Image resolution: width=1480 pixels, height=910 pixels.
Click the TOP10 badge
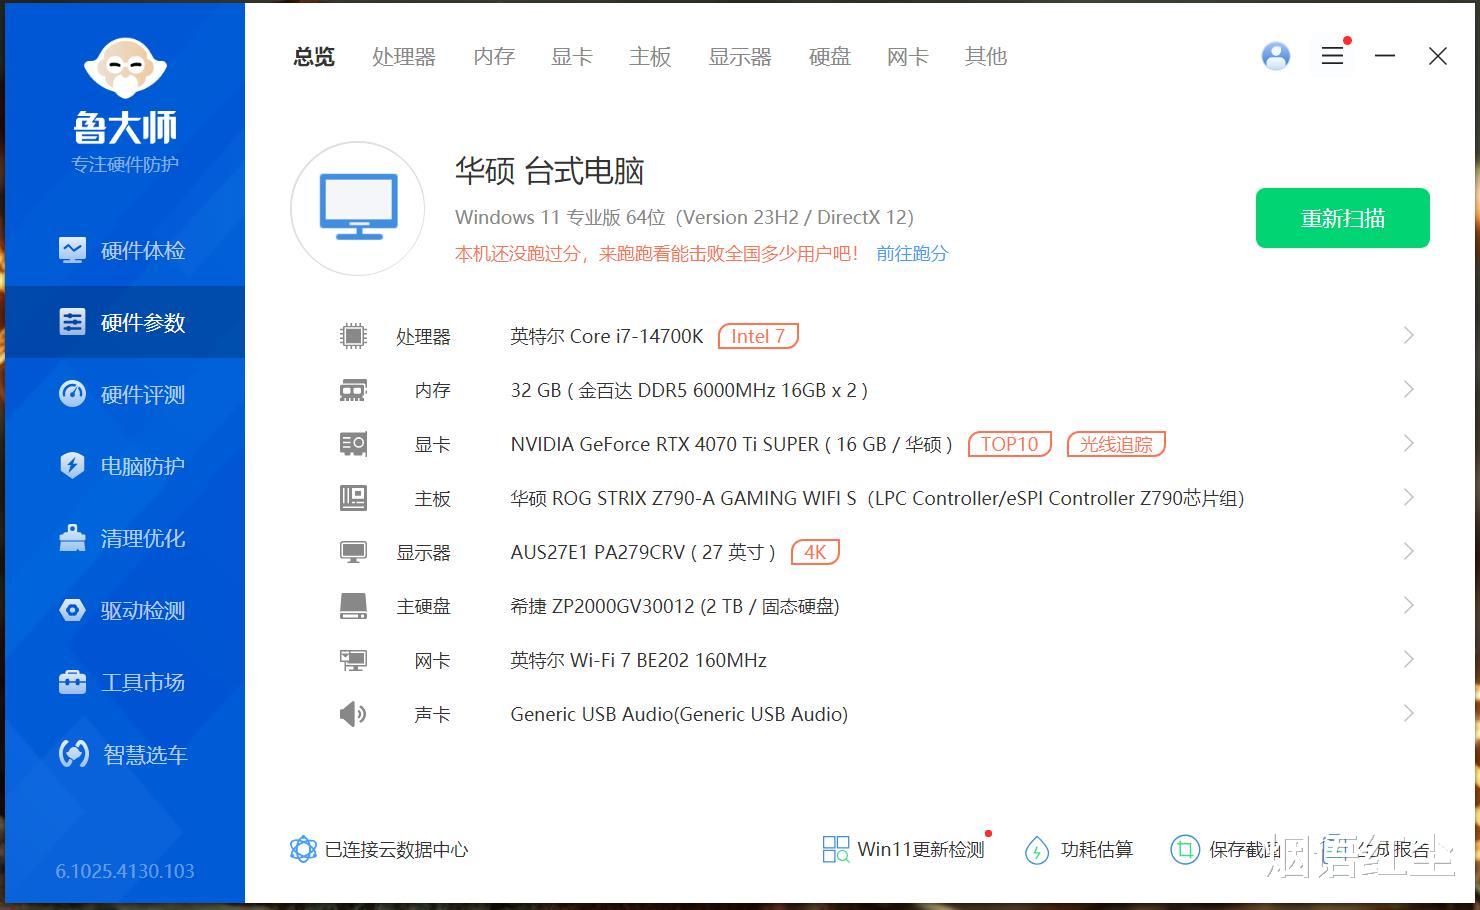point(1010,444)
